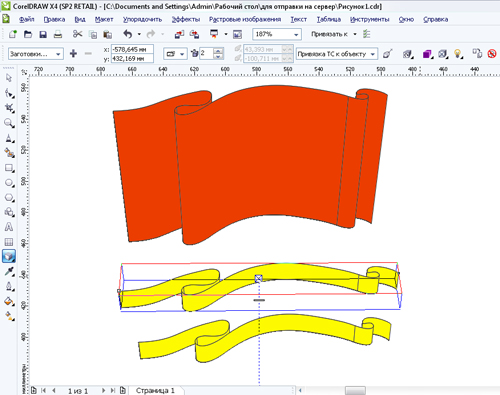Open the 187% zoom level dropdown

coord(296,34)
